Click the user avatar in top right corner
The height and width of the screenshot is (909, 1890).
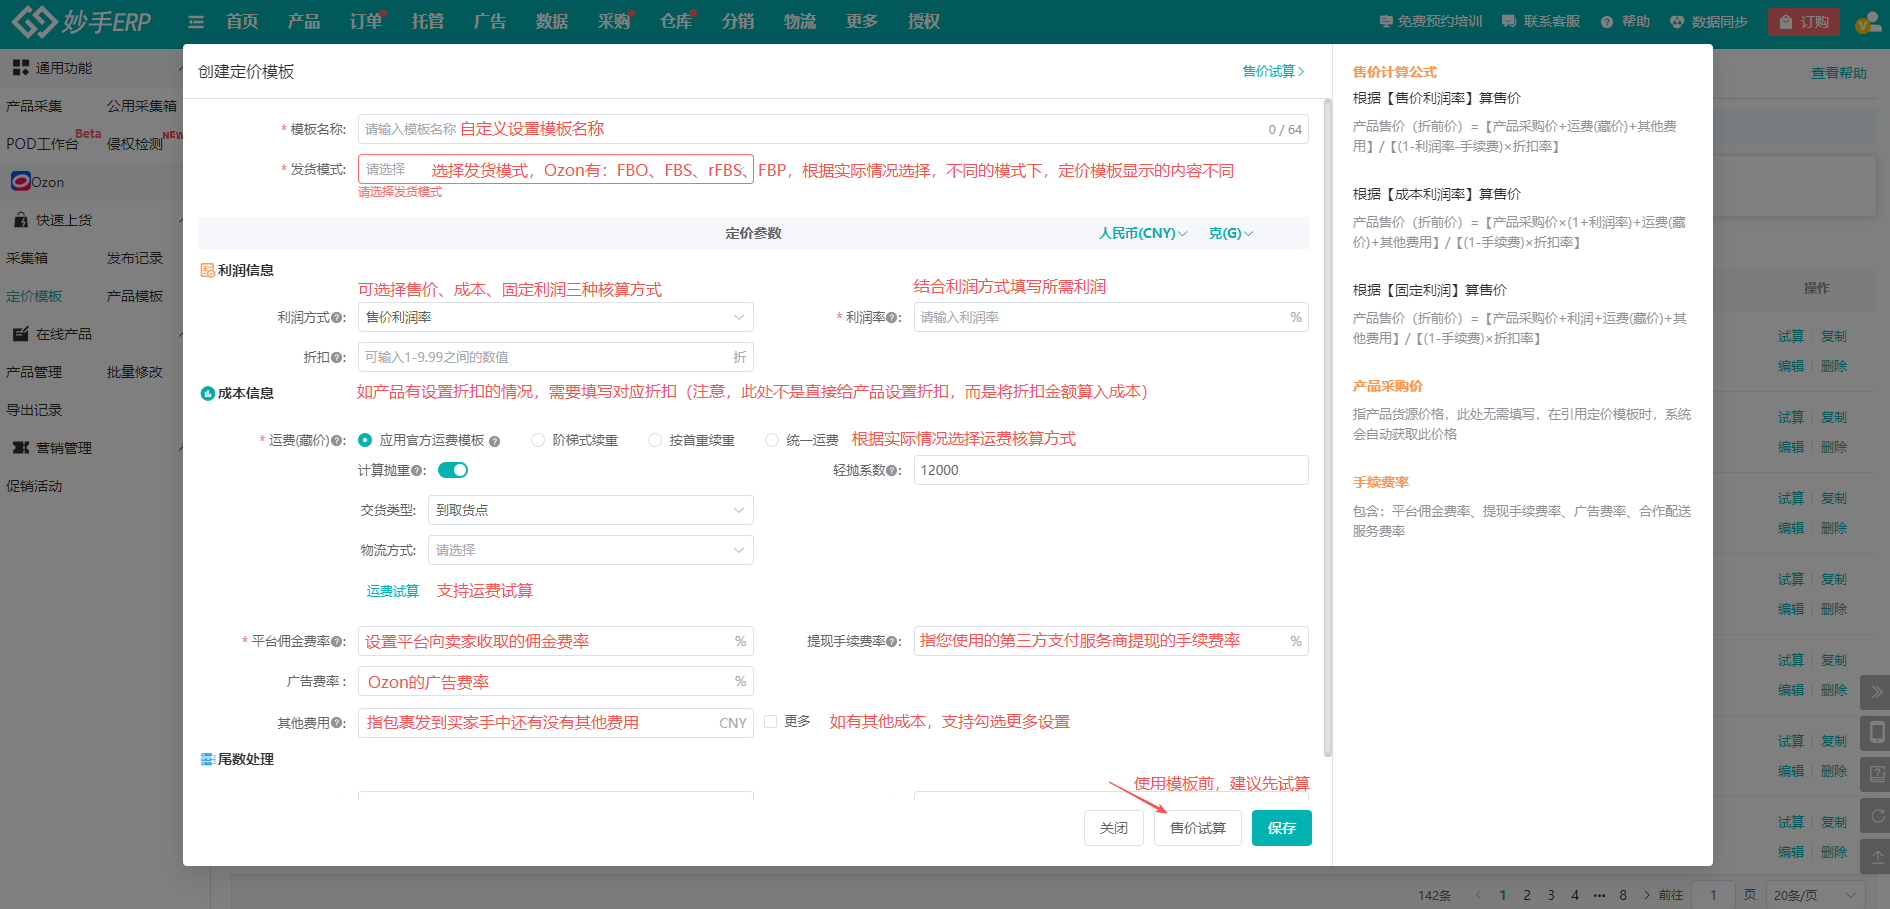1868,20
